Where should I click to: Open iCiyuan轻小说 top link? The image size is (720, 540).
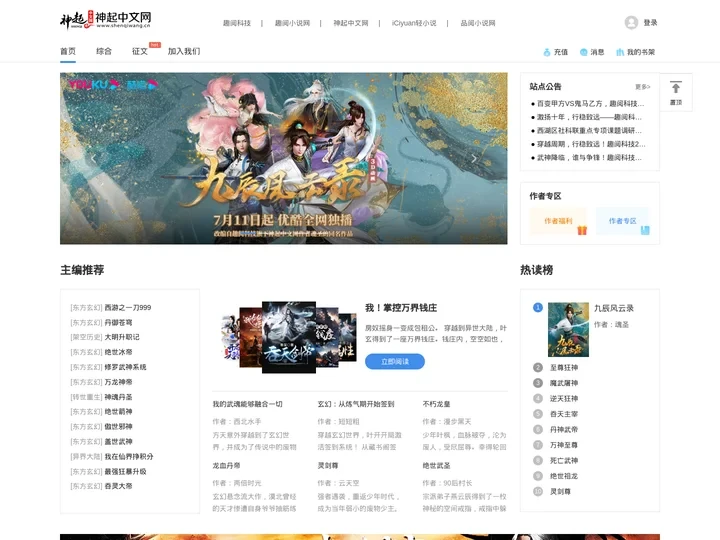click(x=414, y=23)
